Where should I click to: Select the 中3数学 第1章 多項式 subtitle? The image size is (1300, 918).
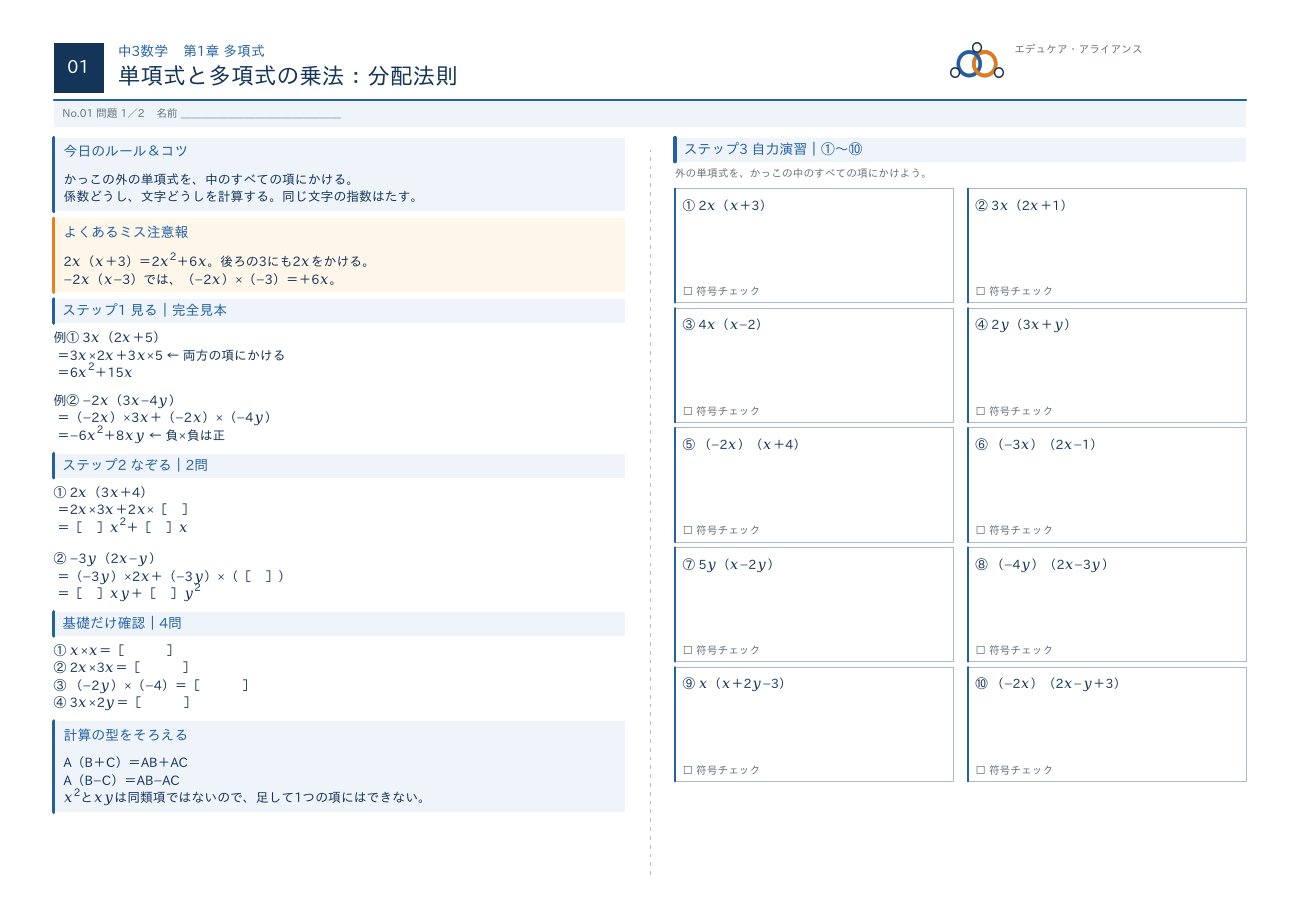click(x=191, y=50)
